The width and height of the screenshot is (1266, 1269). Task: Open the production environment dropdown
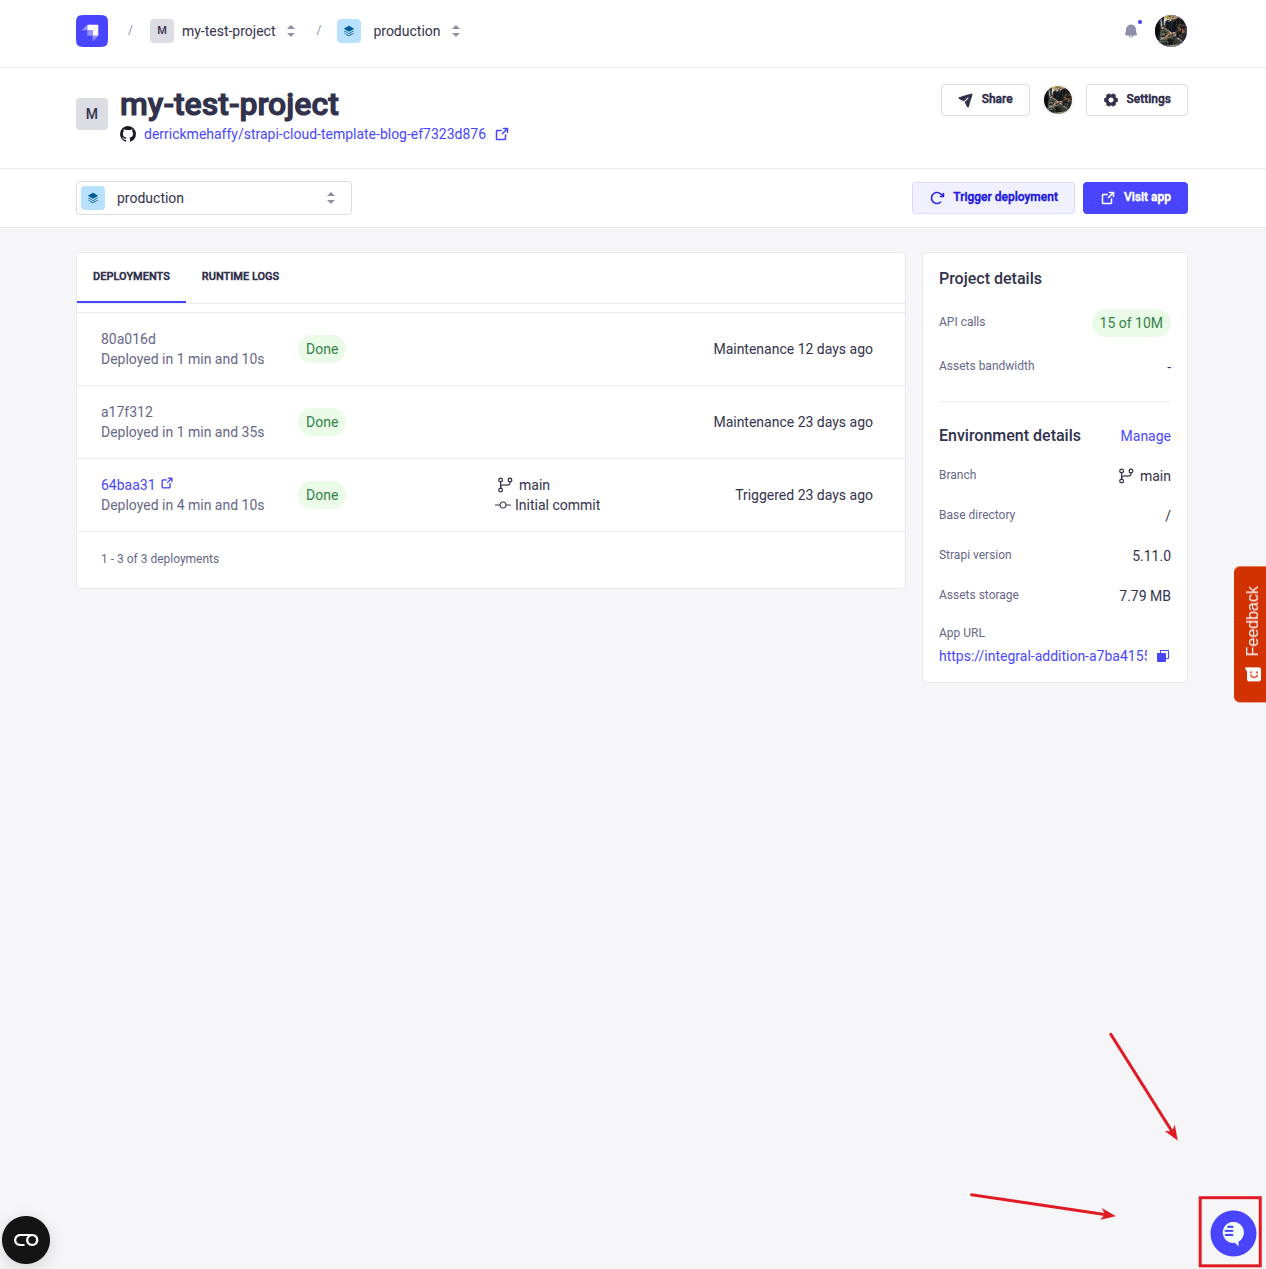214,198
